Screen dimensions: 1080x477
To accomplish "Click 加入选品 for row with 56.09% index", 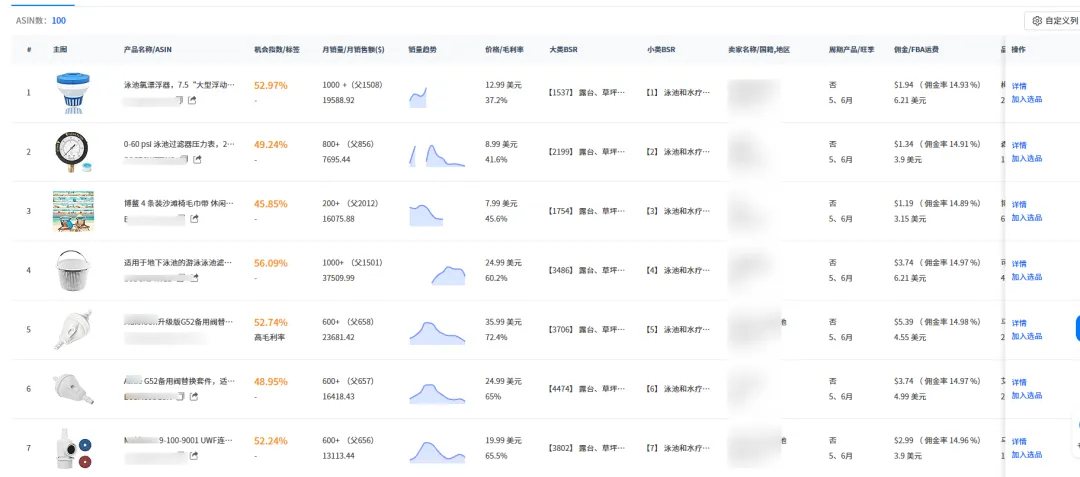I will (x=1026, y=277).
